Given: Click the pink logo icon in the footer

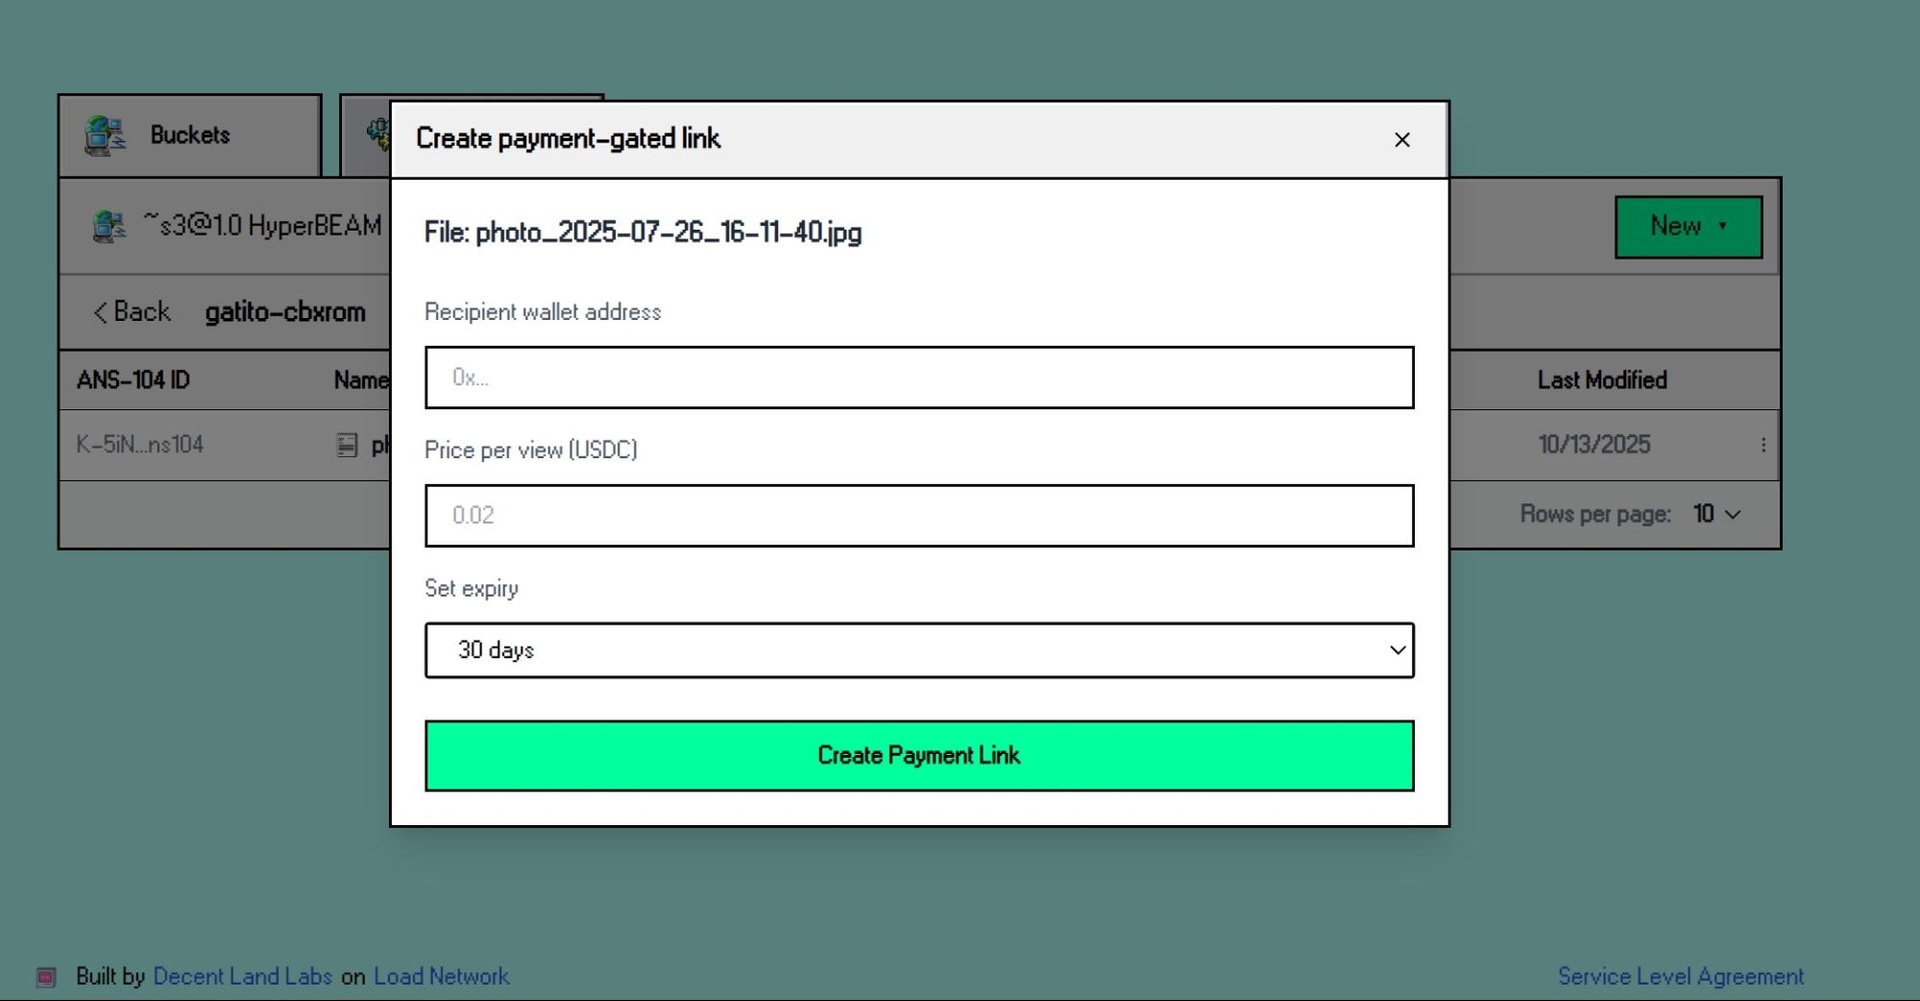Looking at the screenshot, I should (46, 977).
